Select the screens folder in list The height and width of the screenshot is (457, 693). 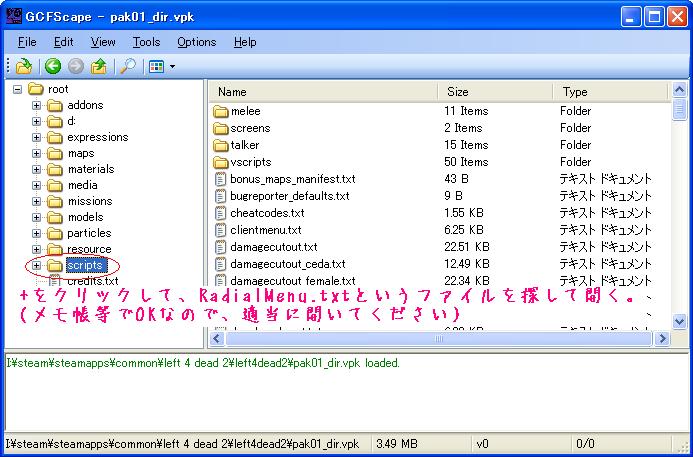point(241,128)
